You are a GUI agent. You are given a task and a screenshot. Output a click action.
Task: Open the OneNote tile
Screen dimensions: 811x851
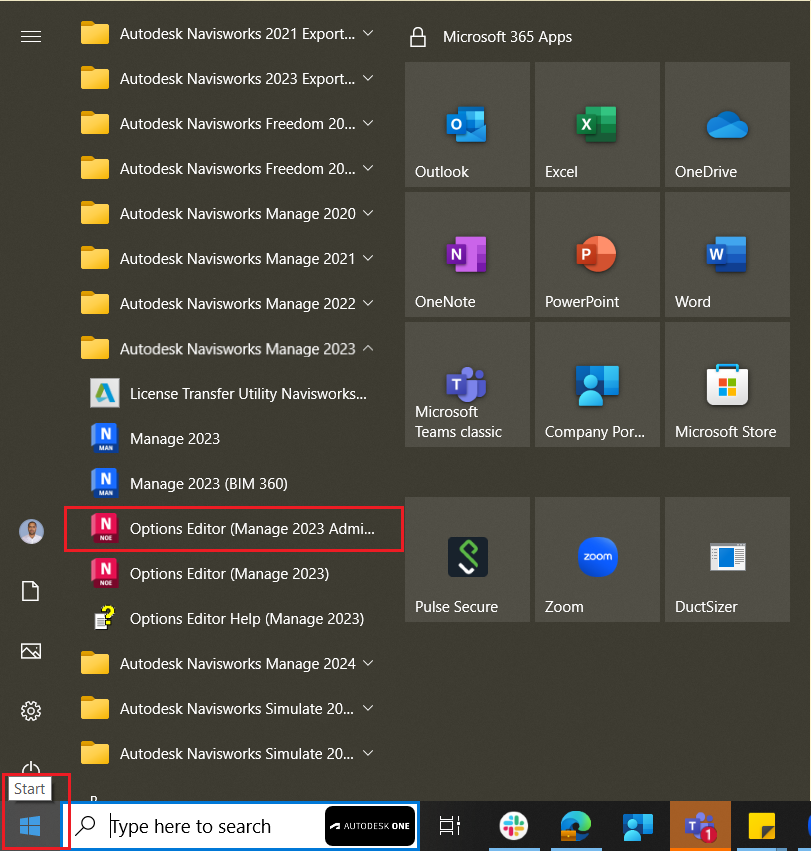(467, 255)
